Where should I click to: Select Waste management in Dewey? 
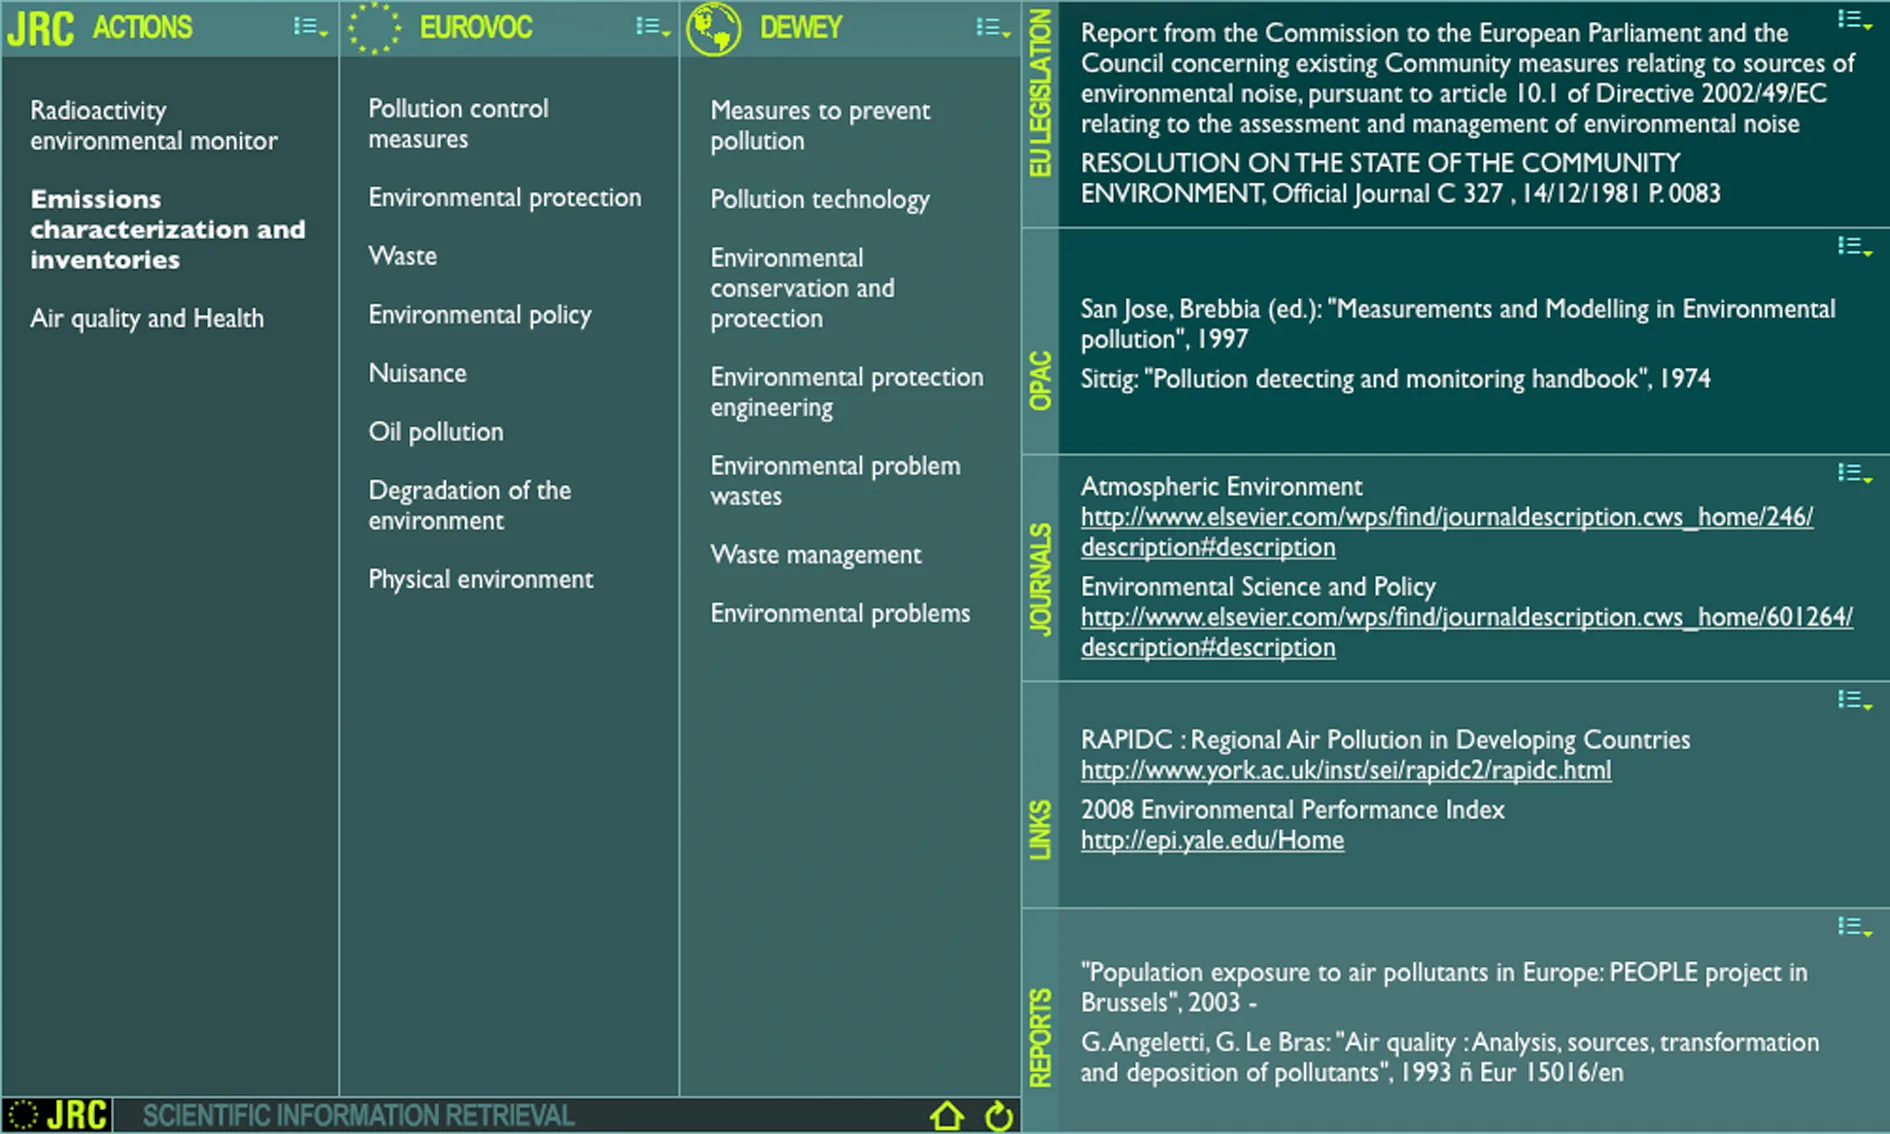[x=815, y=555]
